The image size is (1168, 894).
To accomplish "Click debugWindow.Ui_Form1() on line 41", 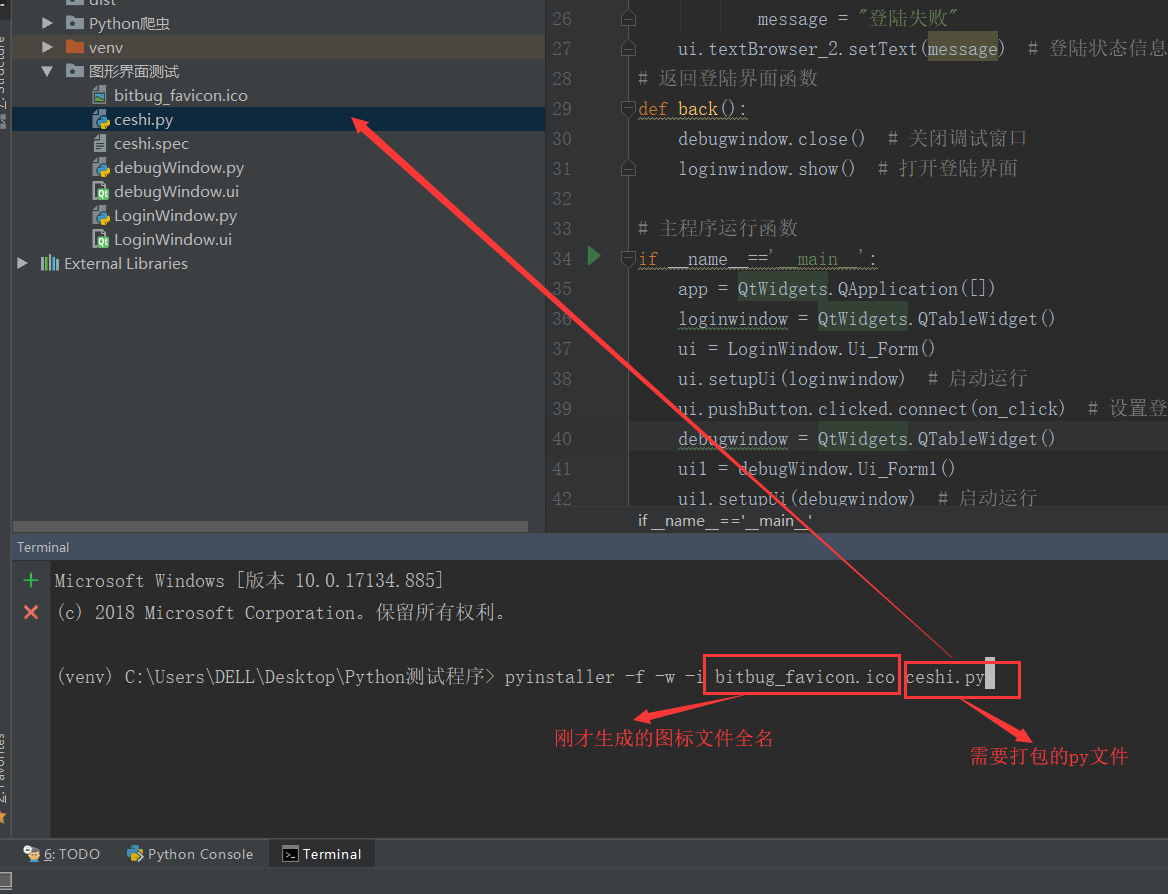I will pyautogui.click(x=846, y=469).
